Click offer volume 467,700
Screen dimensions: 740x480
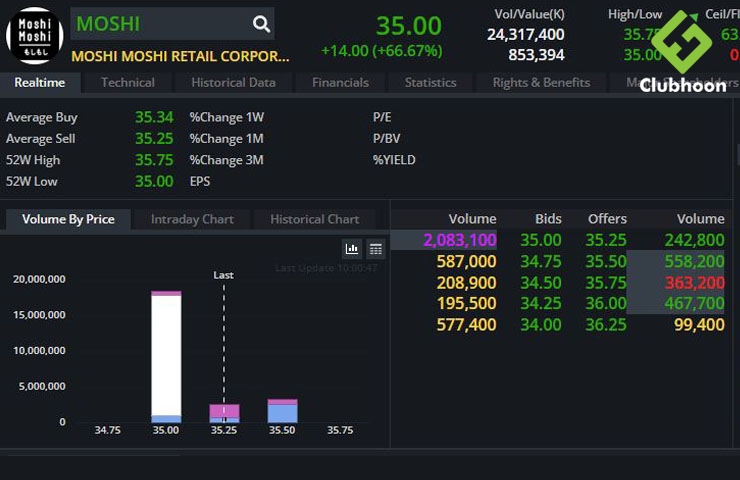694,303
